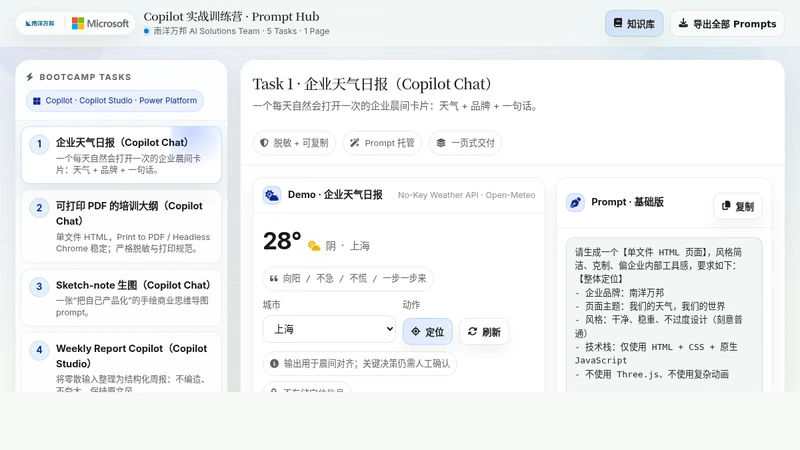800x450 pixels.
Task: Click the layers icon in 一页式交付 tag
Action: pos(441,143)
